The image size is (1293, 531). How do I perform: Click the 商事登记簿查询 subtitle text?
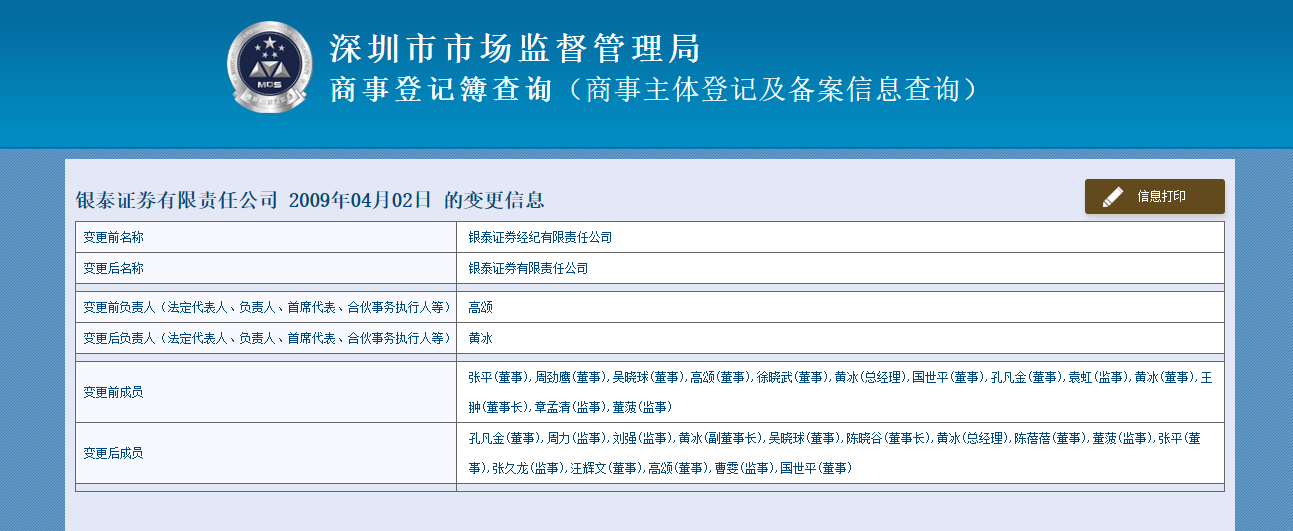point(441,90)
